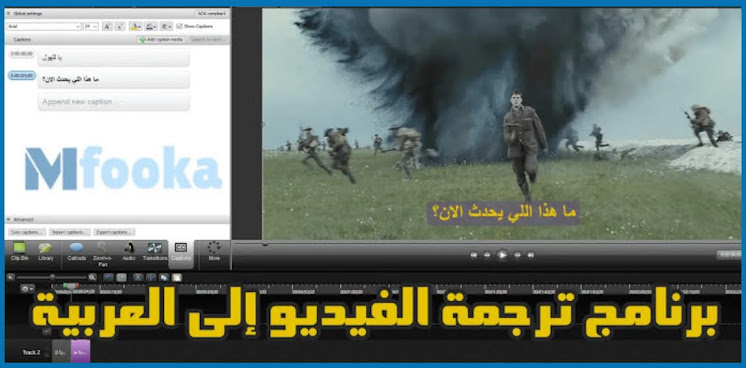Click the Append new caption field
The image size is (746, 368).
click(114, 102)
